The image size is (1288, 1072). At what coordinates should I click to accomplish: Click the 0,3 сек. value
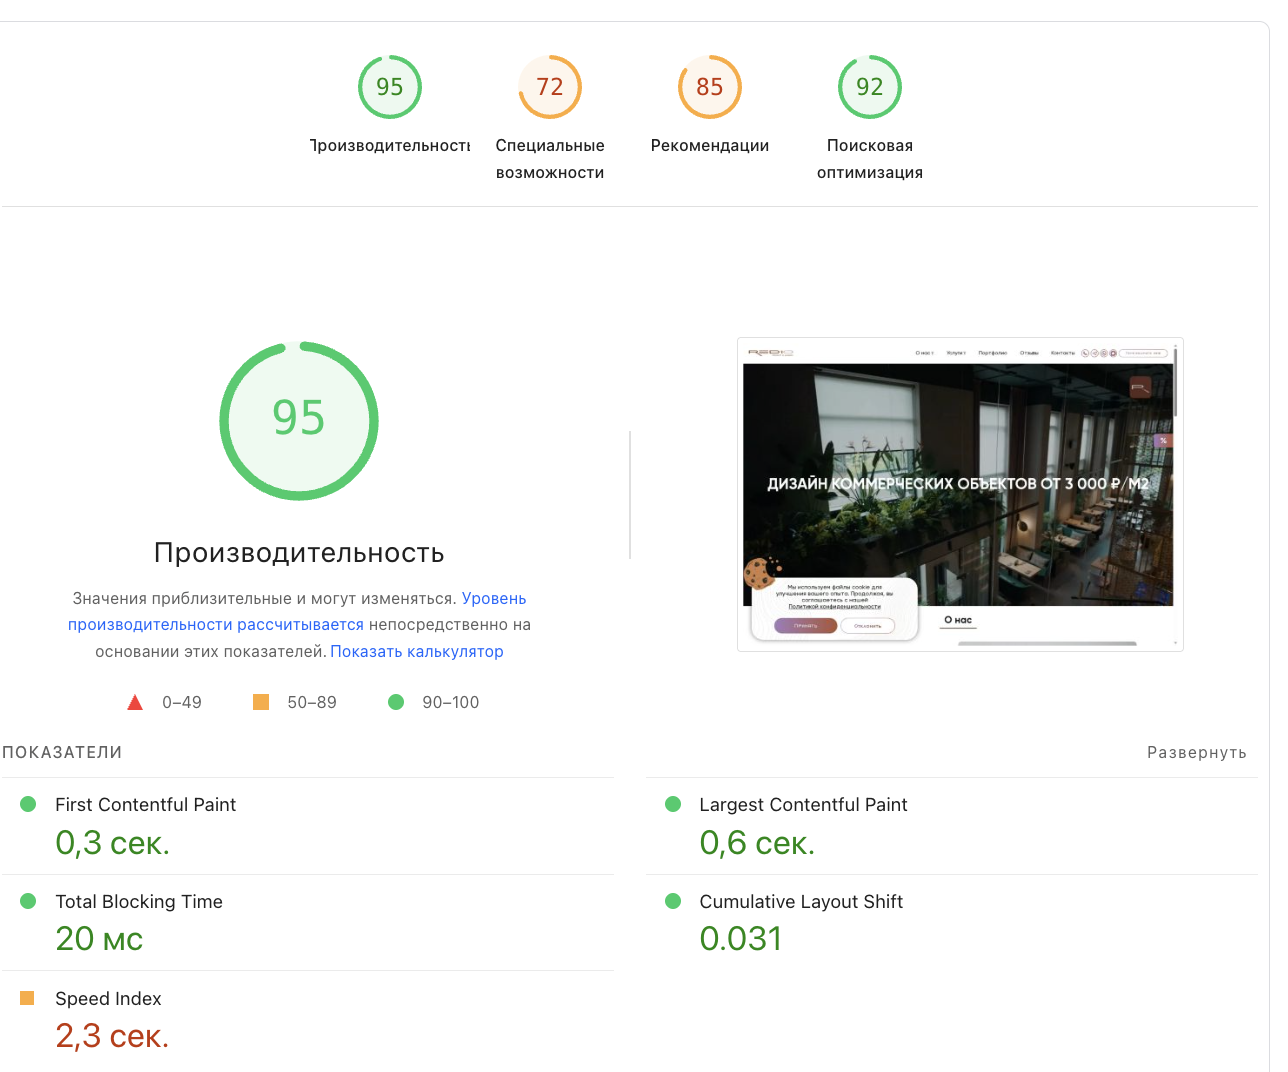112,843
